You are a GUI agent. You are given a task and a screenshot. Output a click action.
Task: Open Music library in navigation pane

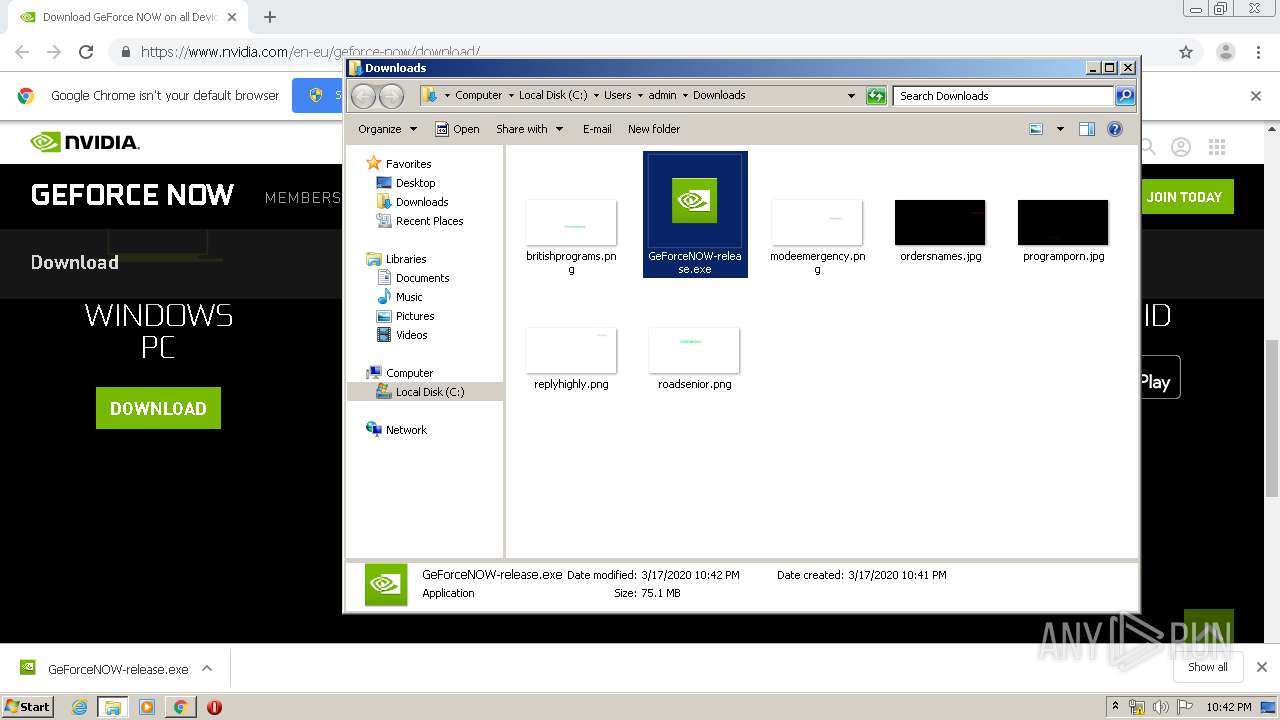(x=409, y=297)
